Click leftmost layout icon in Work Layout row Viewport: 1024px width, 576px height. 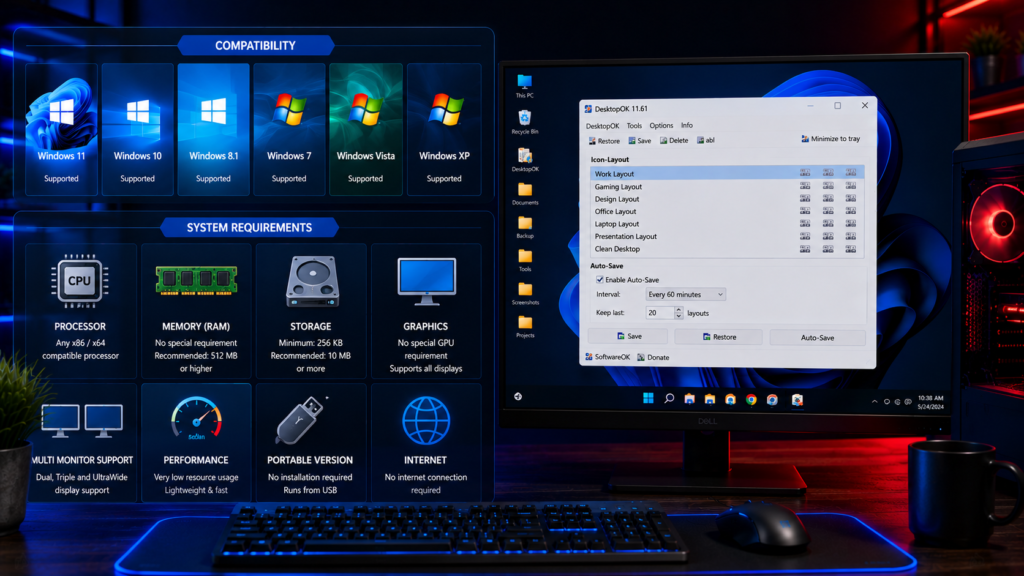805,173
